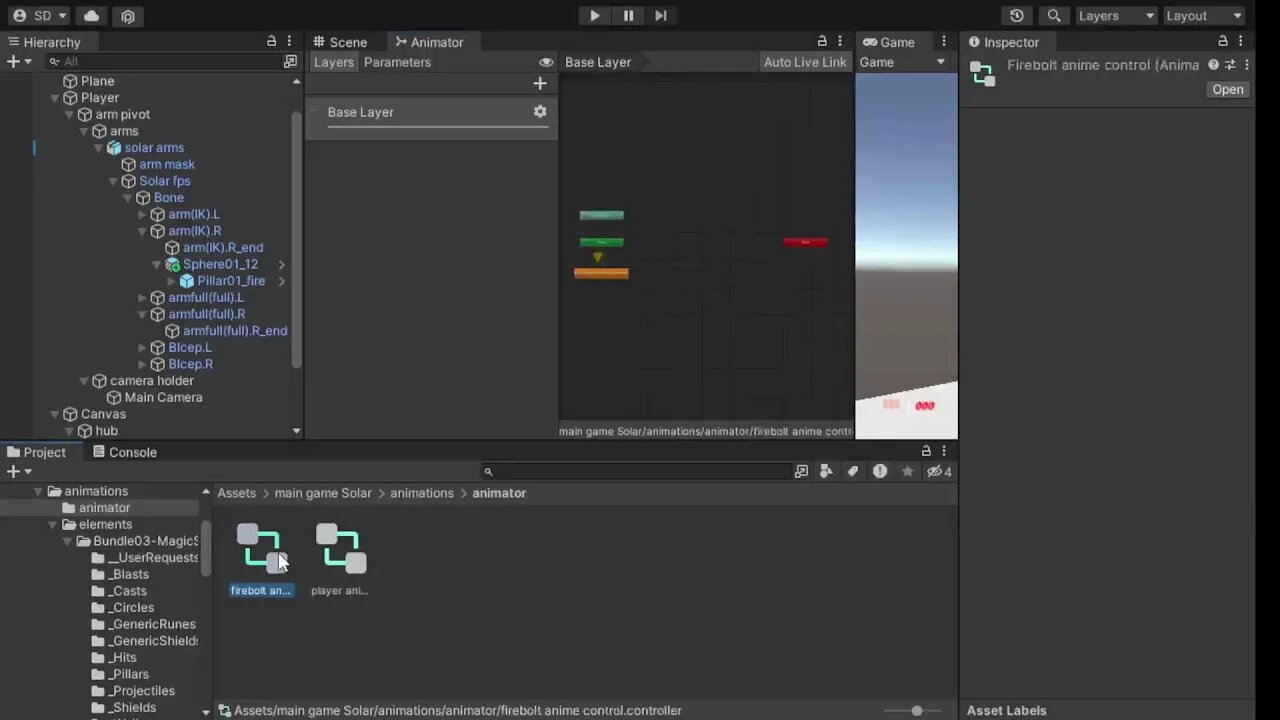Select the player animator controller asset
This screenshot has height=720, width=1280.
click(x=340, y=559)
